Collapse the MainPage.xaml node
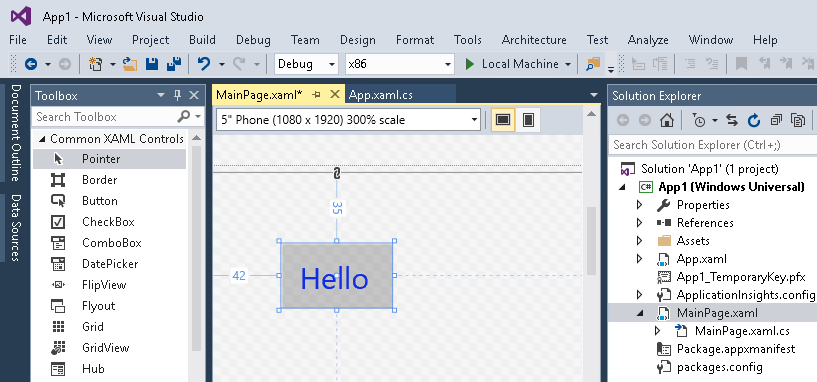 [x=640, y=313]
